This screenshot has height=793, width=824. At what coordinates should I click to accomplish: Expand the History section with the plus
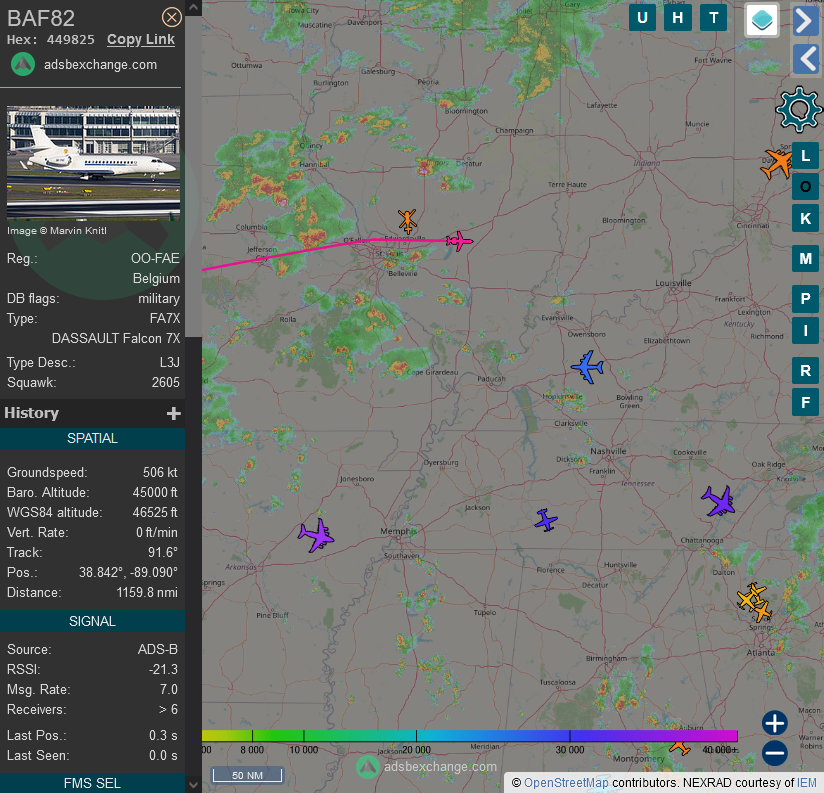click(x=173, y=414)
